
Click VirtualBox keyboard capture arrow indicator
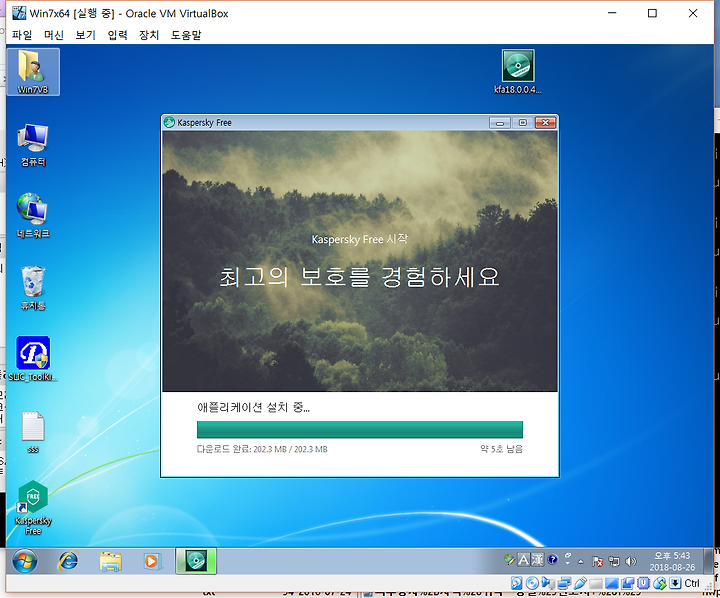coord(675,583)
